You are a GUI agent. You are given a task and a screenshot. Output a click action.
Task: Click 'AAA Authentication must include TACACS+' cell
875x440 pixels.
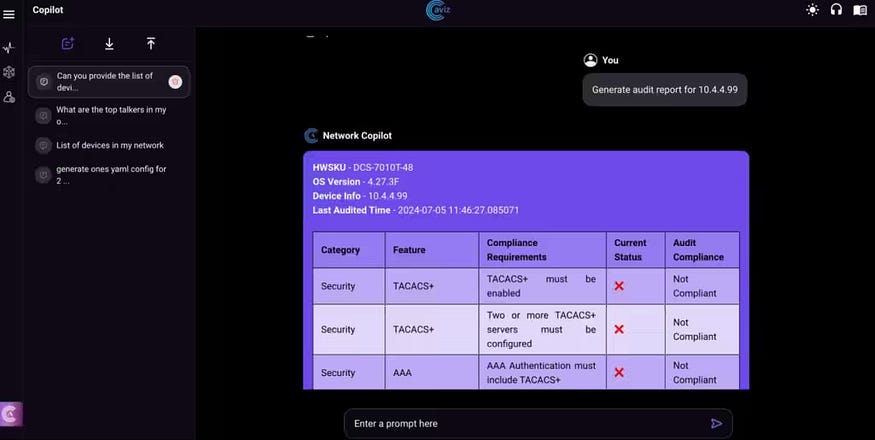click(542, 372)
